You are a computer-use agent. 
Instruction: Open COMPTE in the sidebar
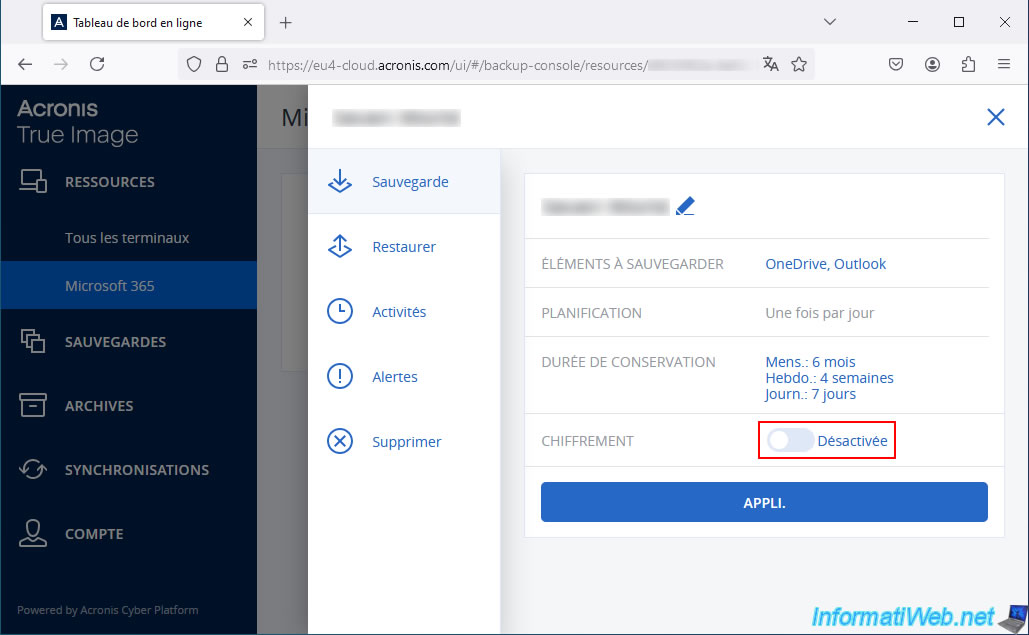(94, 534)
